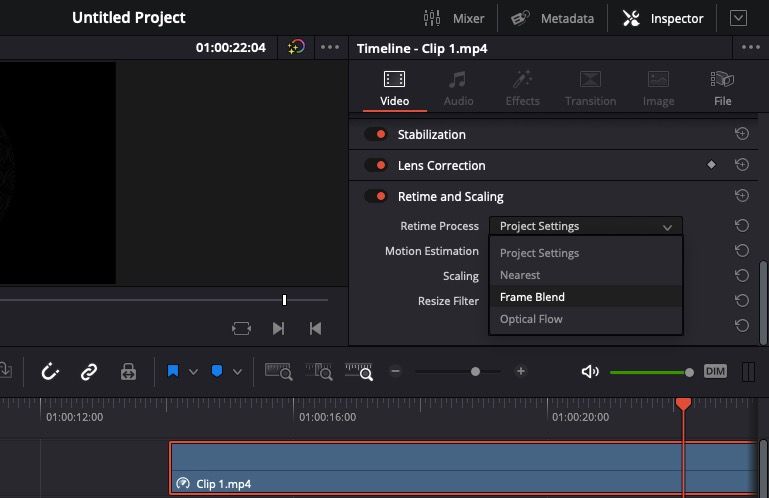769x498 pixels.
Task: Click the linked selection chain icon
Action: point(89,372)
